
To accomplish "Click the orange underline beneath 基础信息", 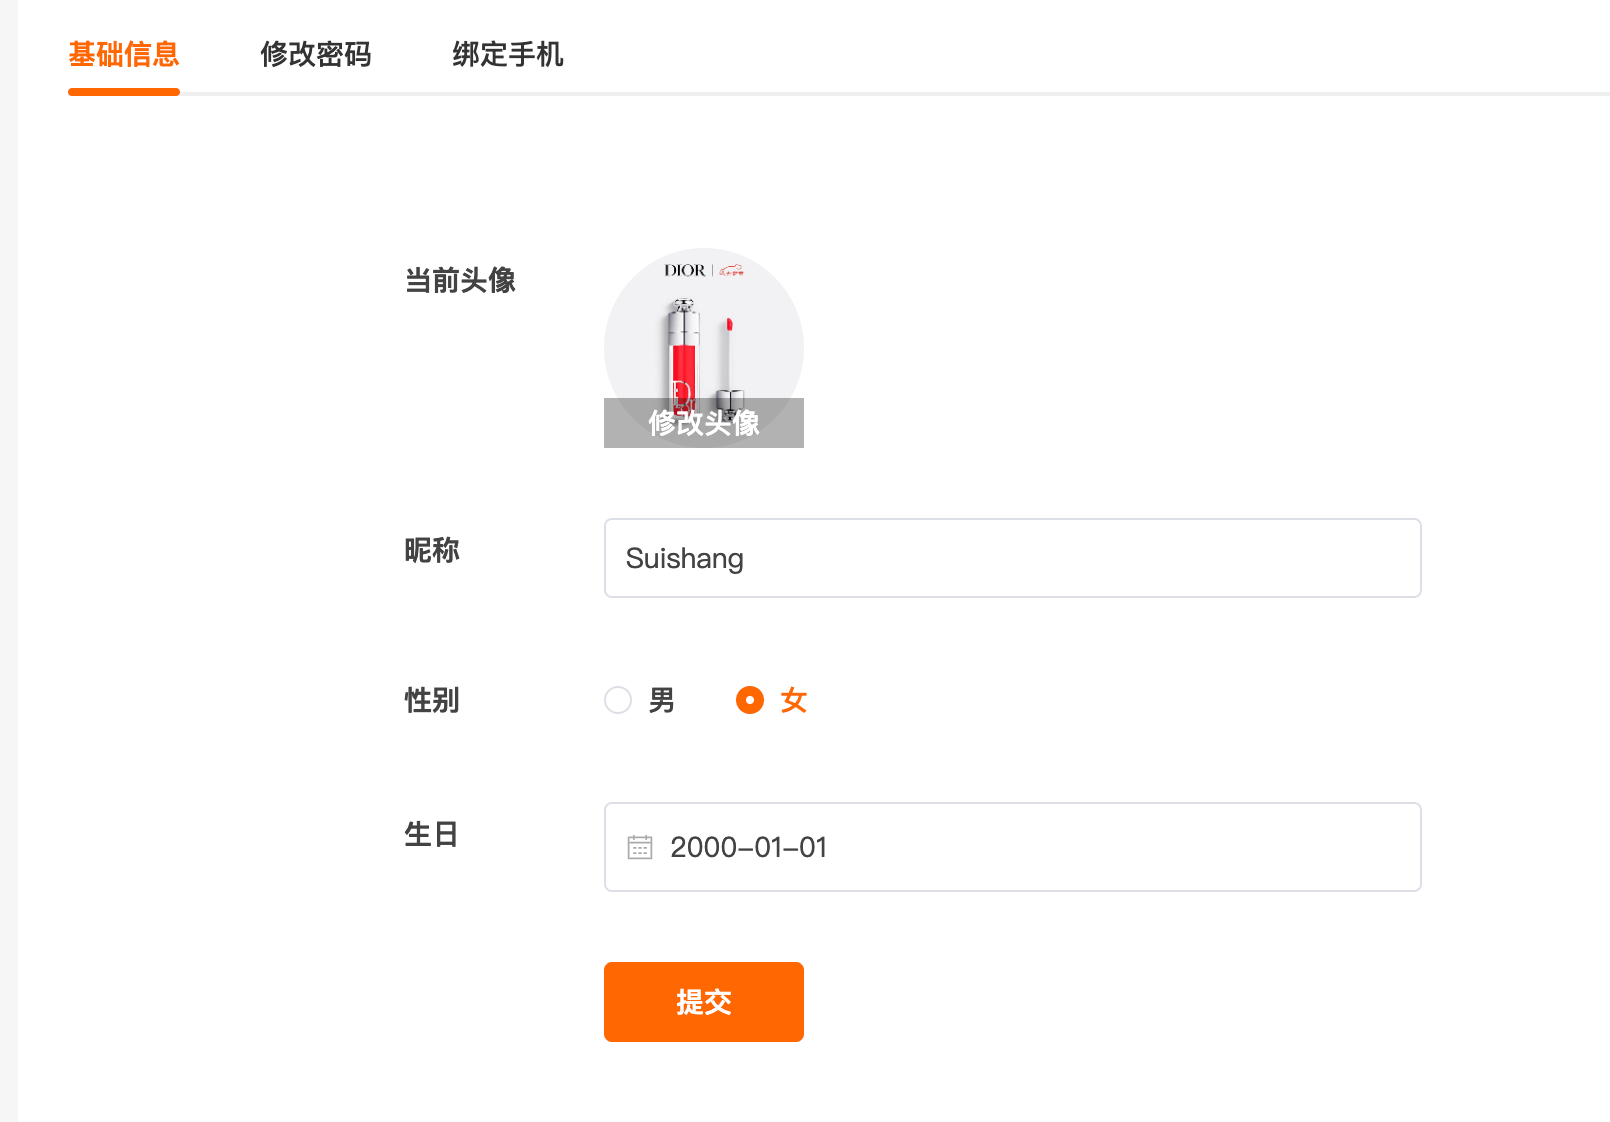I will click(124, 92).
